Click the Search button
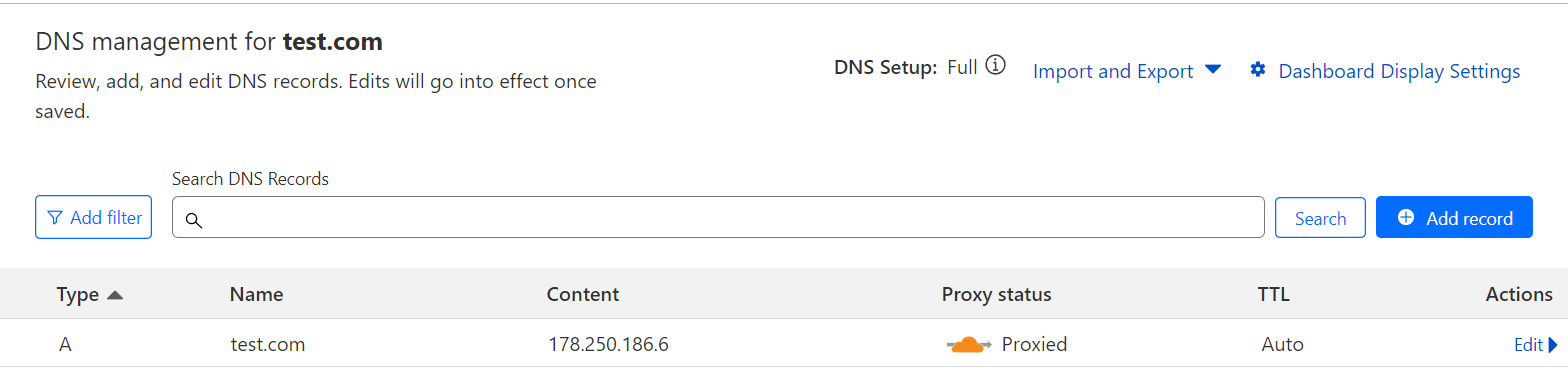This screenshot has width=1568, height=368. click(x=1320, y=218)
